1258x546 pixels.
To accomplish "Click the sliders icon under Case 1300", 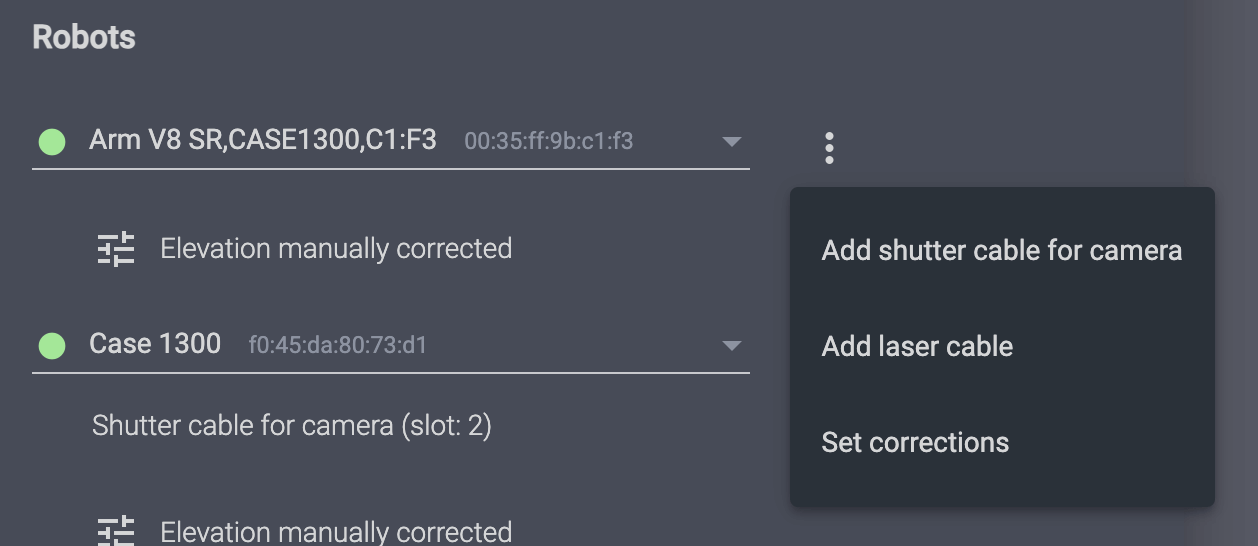I will (116, 531).
